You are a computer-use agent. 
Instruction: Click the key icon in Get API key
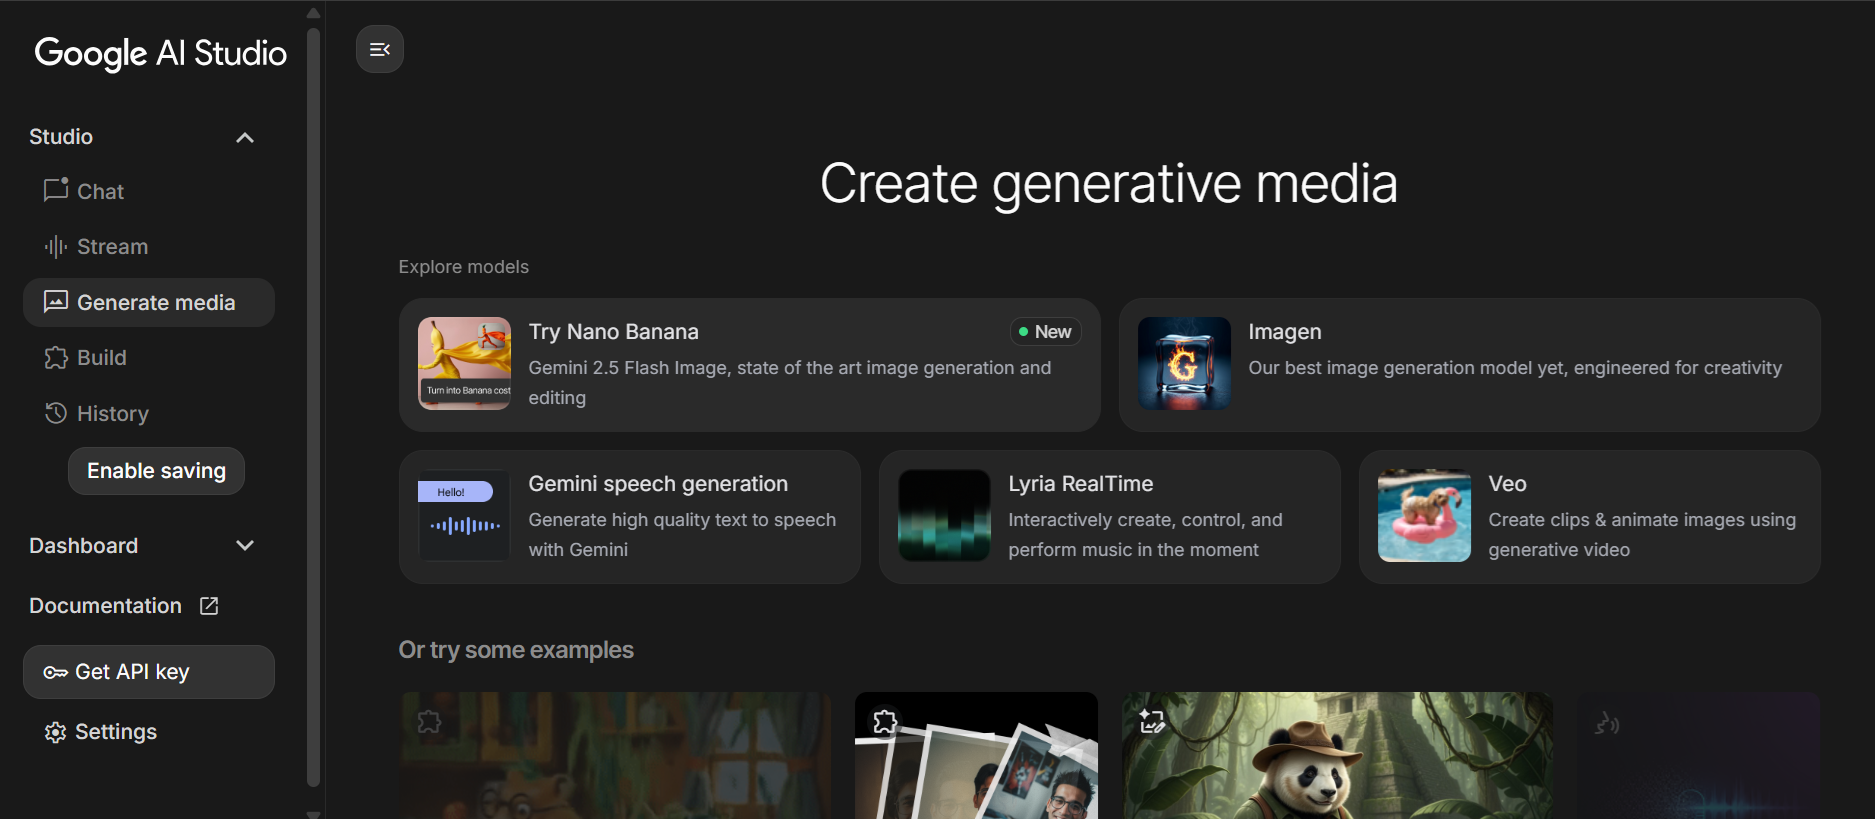click(56, 672)
